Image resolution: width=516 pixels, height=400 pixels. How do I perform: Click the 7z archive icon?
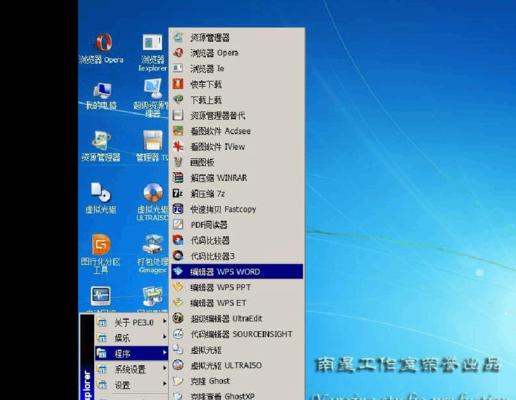click(178, 193)
